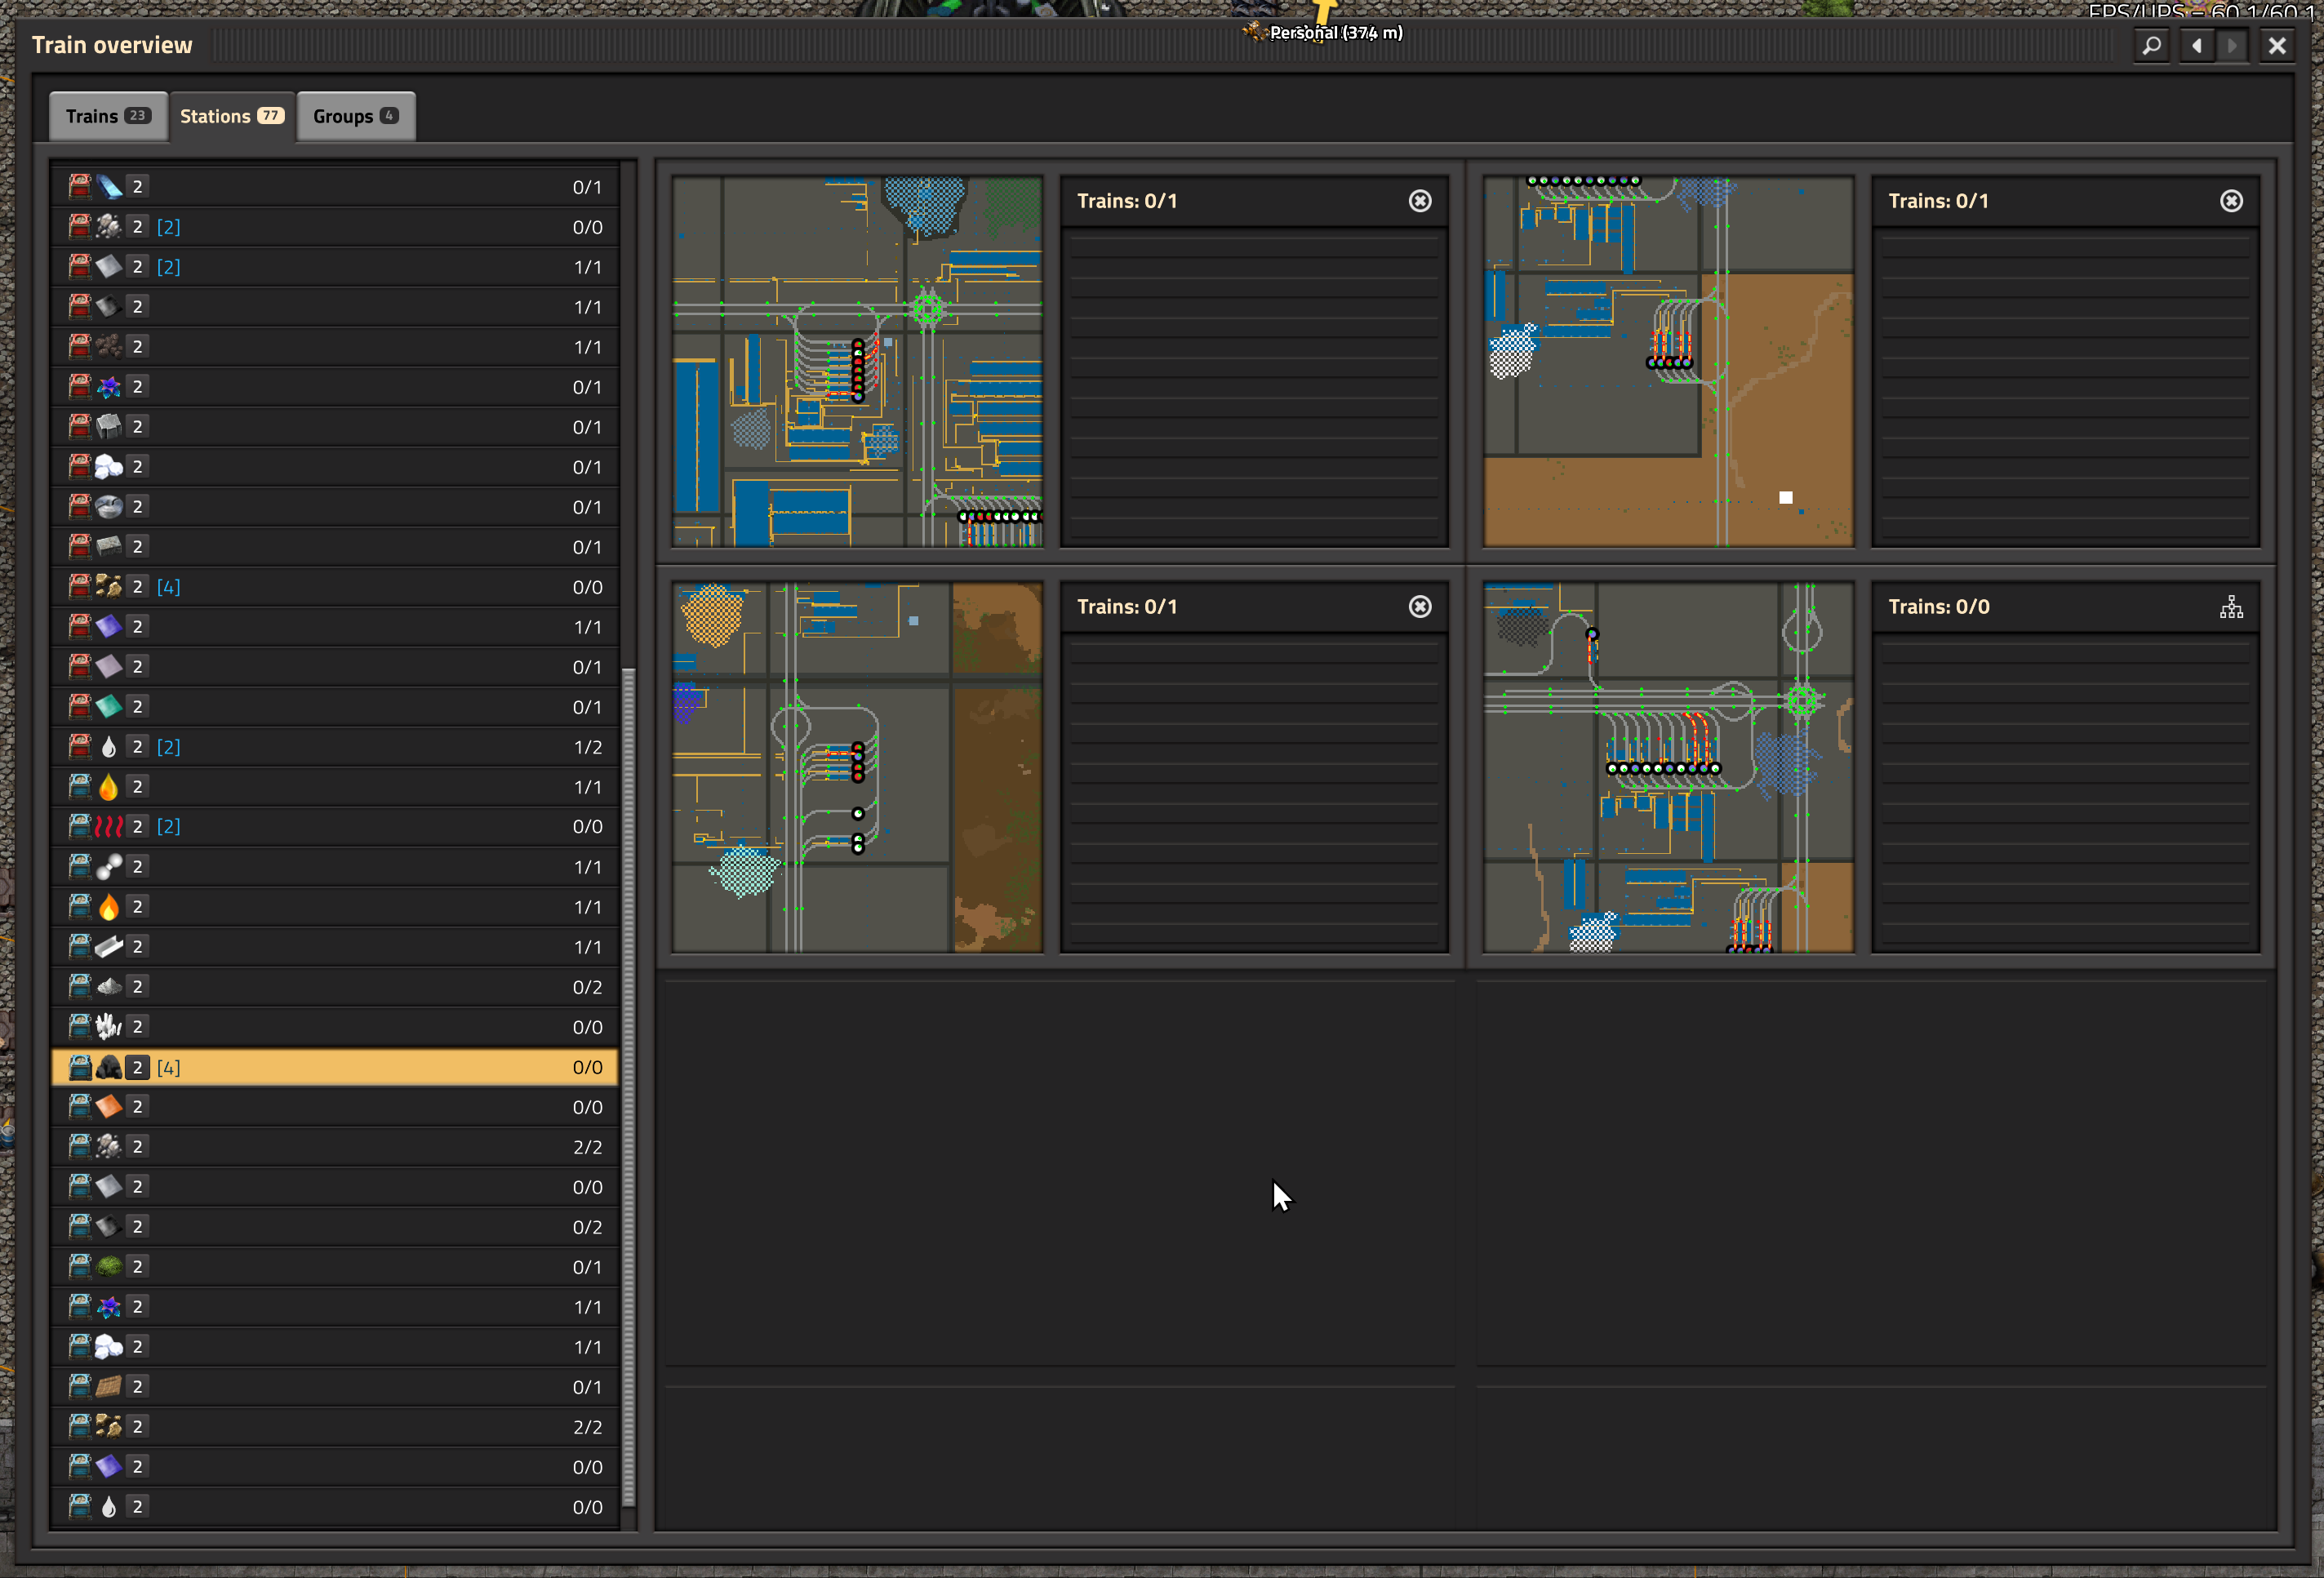Open search with the magnifier icon

[x=2151, y=45]
